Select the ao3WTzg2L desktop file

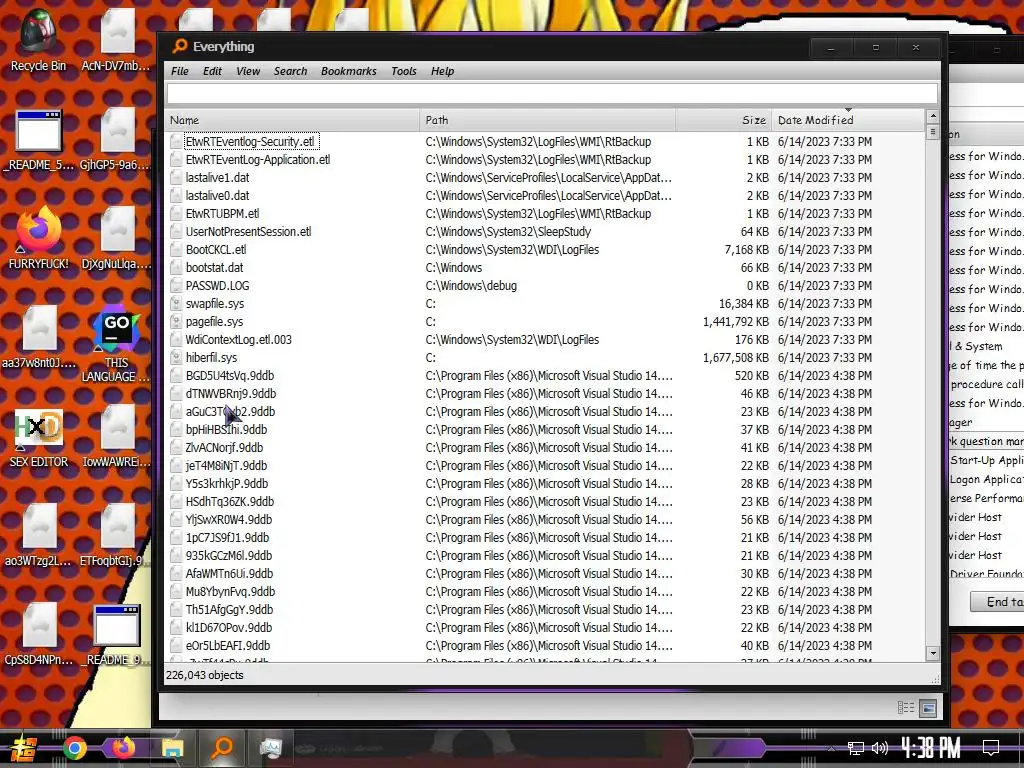39,536
